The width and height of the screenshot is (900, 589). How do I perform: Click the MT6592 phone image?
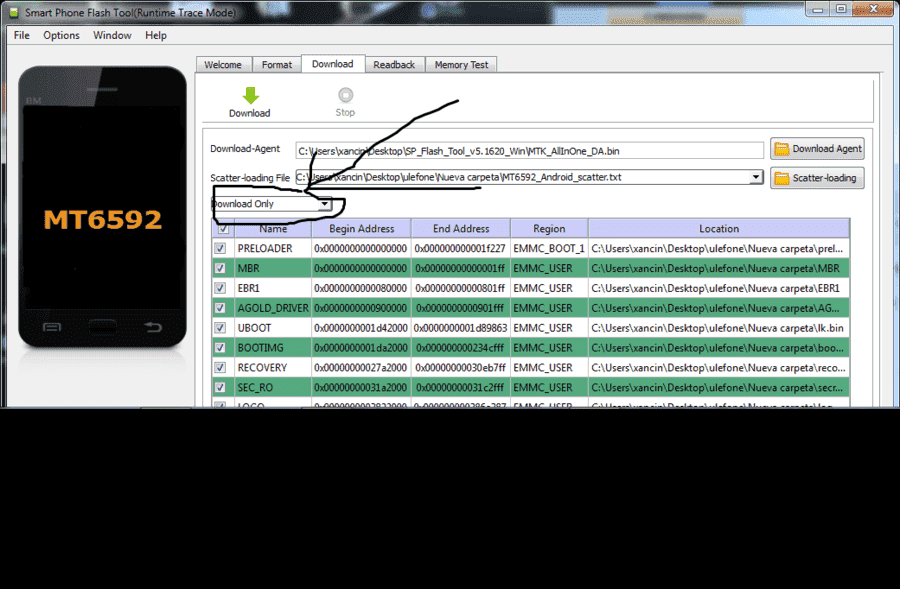pyautogui.click(x=102, y=207)
